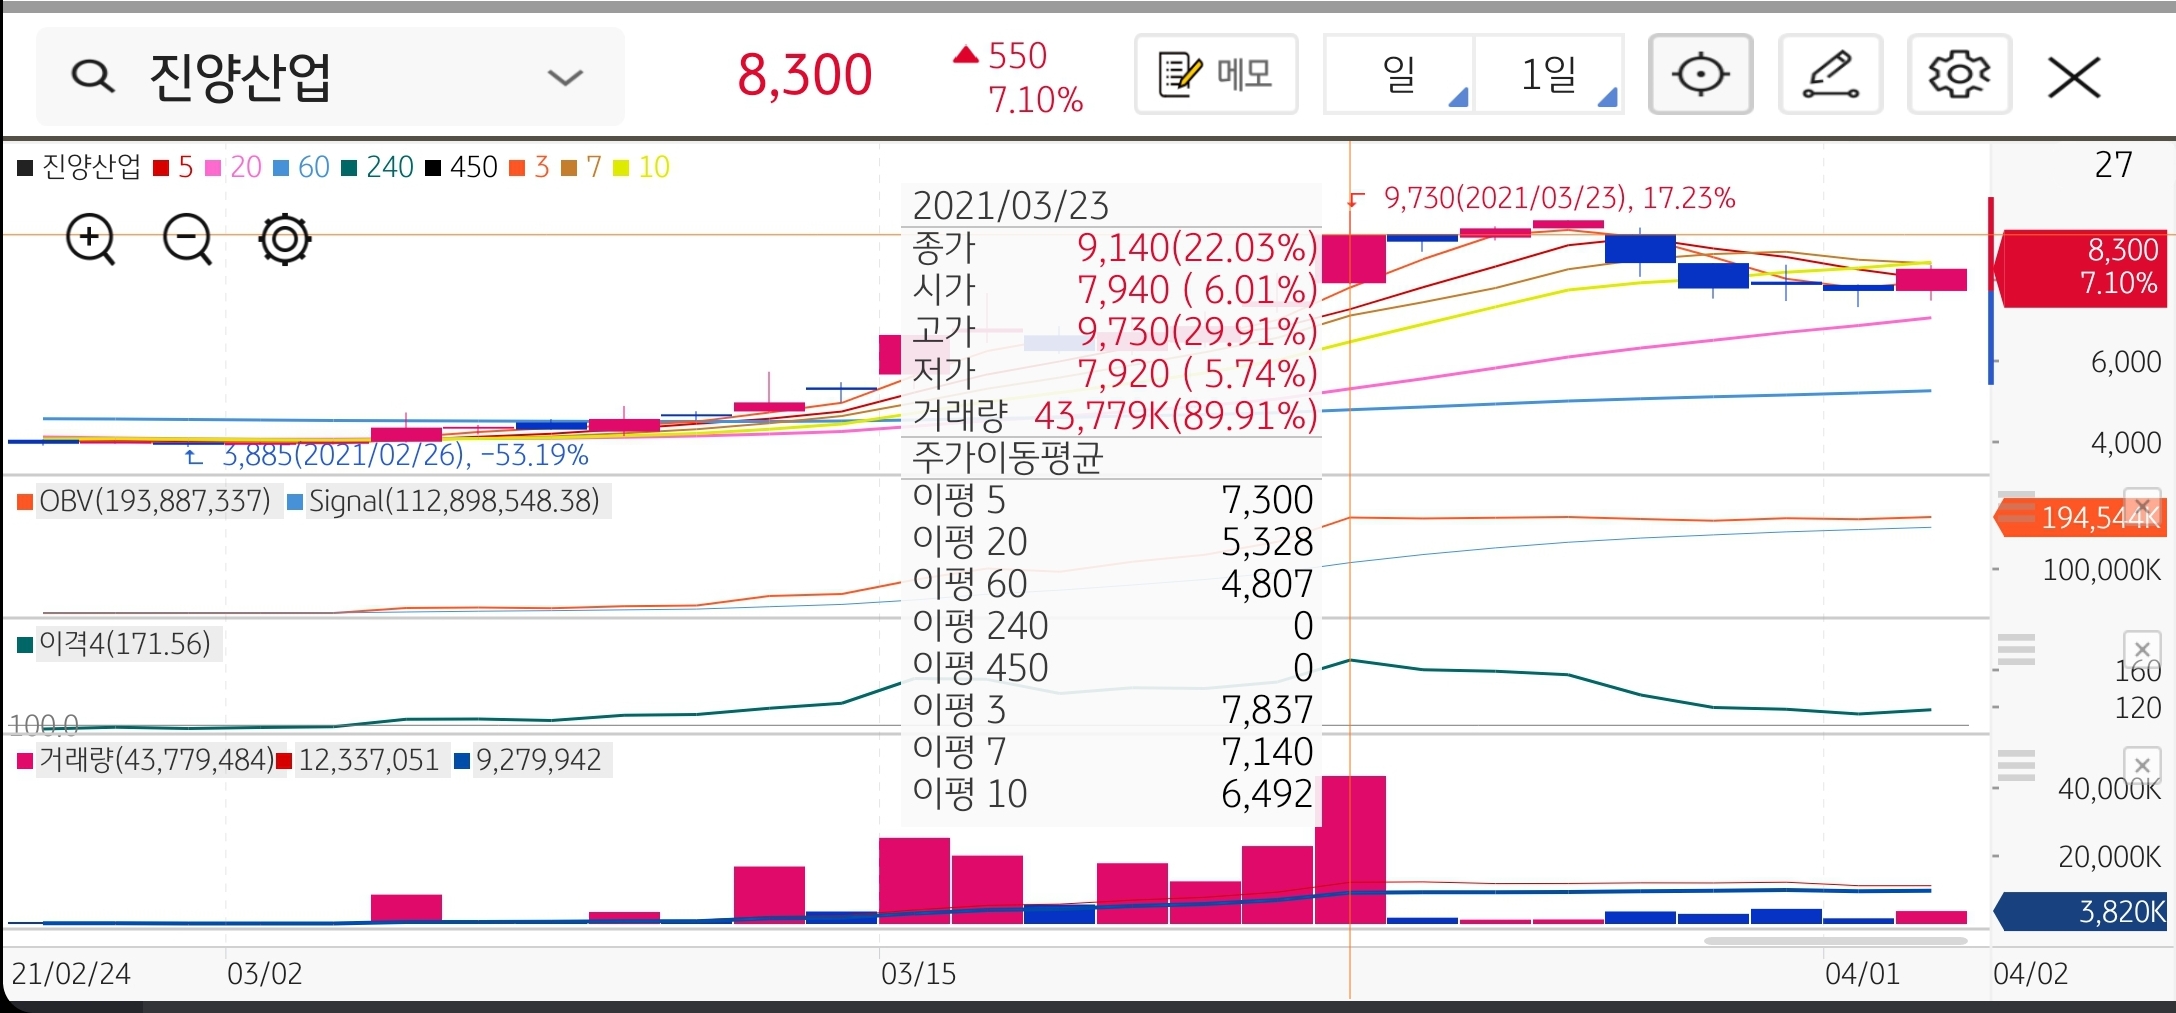Zoom in with the plus magnifier
This screenshot has width=2176, height=1013.
[x=91, y=240]
